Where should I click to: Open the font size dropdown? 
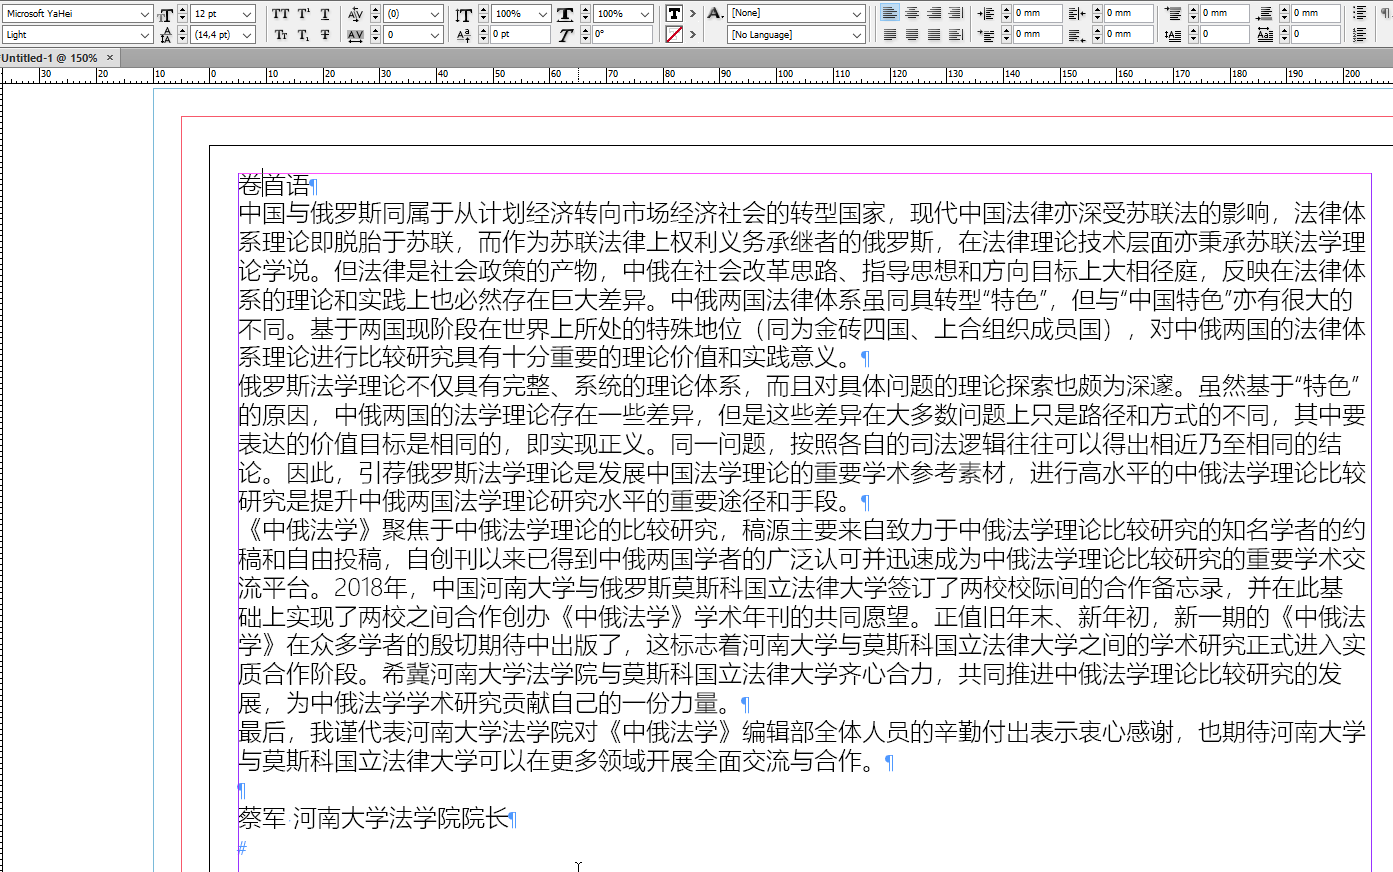tap(247, 14)
